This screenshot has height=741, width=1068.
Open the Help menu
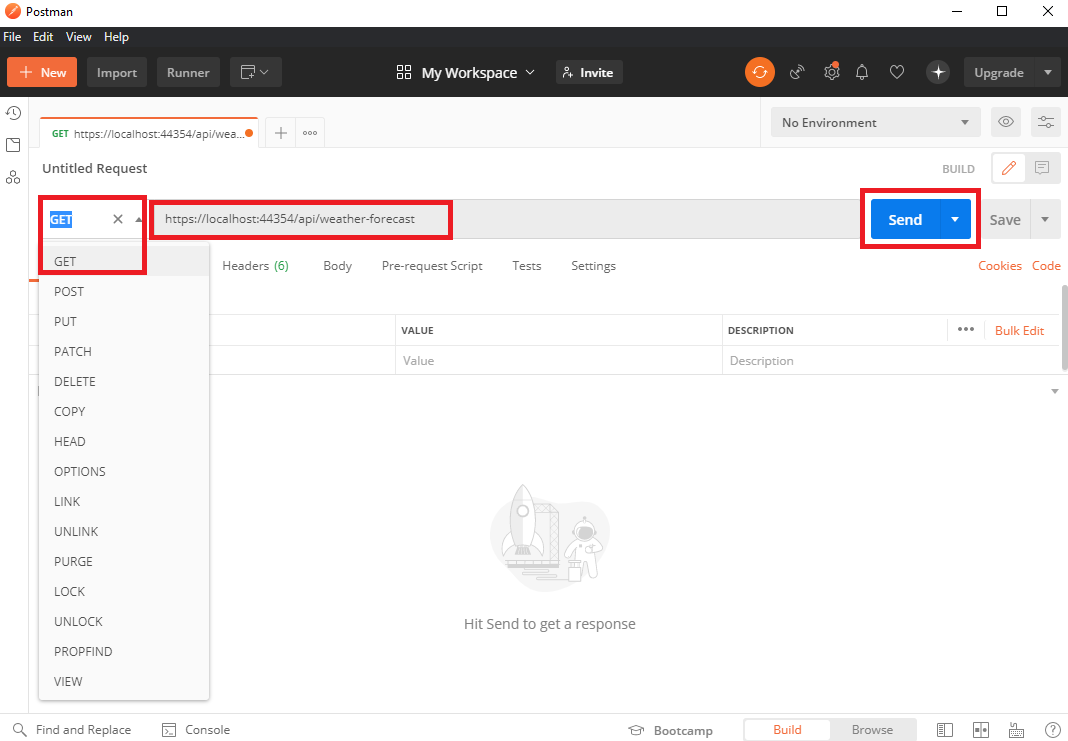click(x=116, y=37)
